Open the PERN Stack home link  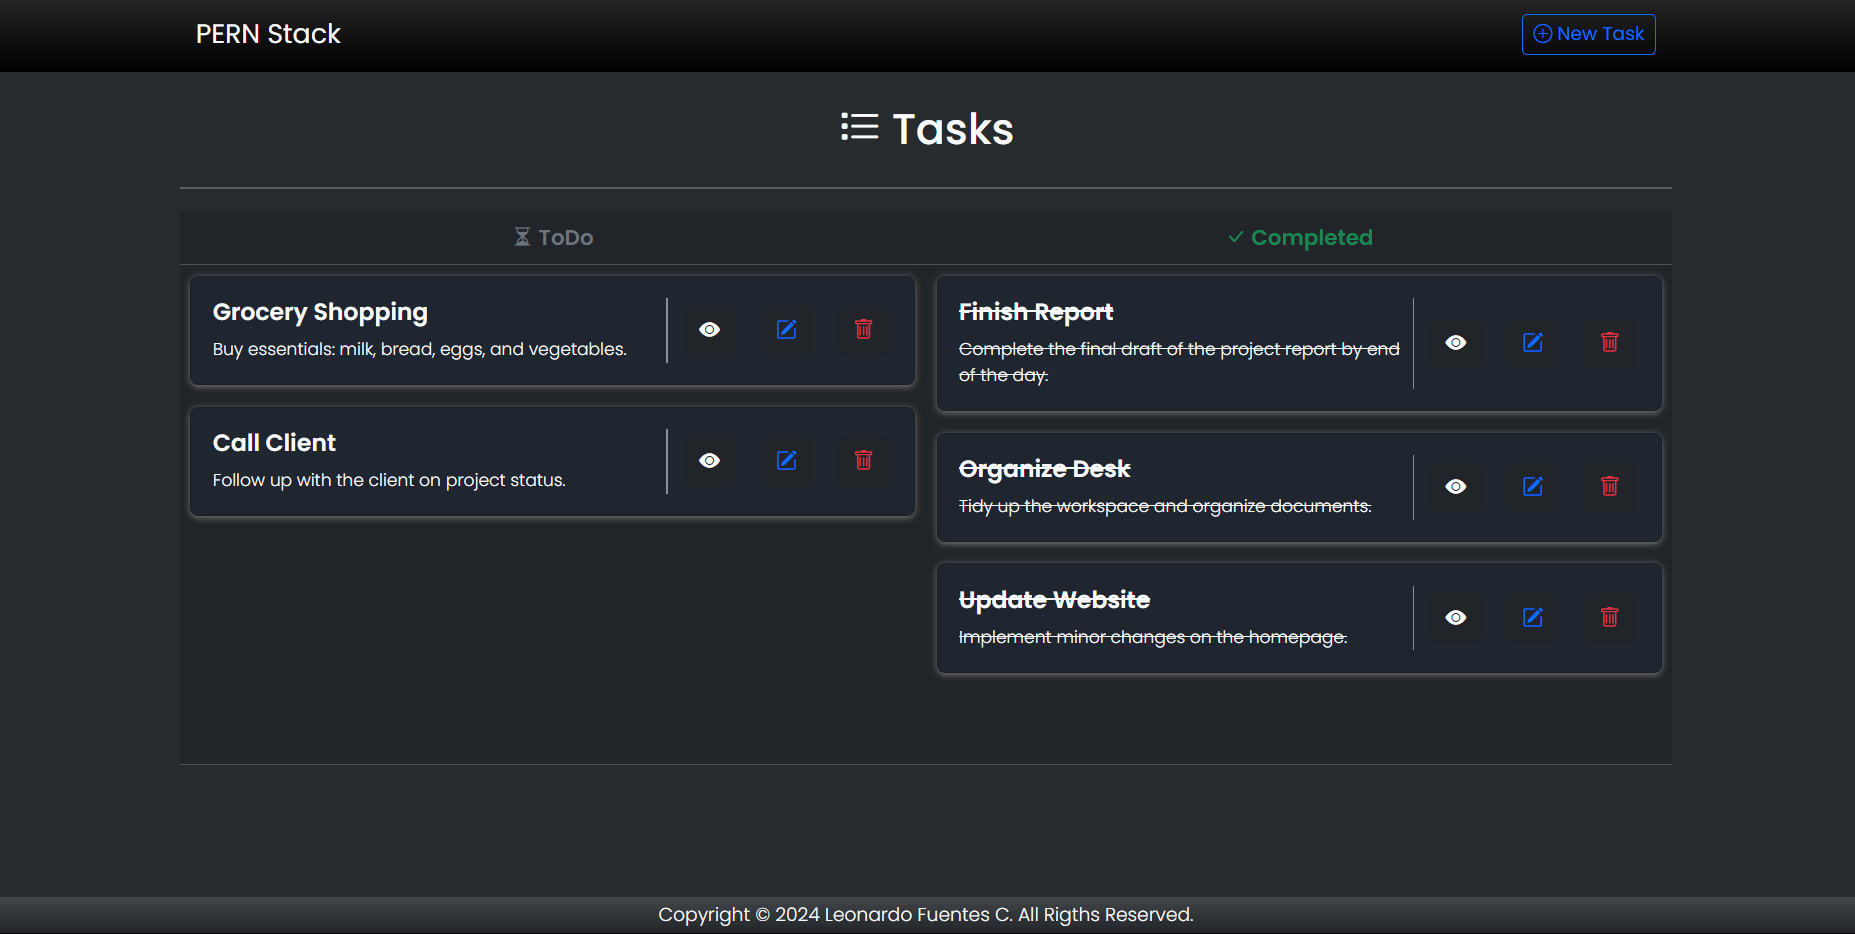[x=268, y=34]
